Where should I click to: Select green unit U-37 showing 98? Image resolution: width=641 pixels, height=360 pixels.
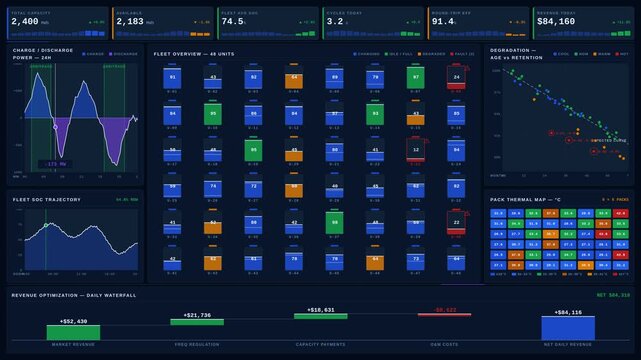coord(334,223)
